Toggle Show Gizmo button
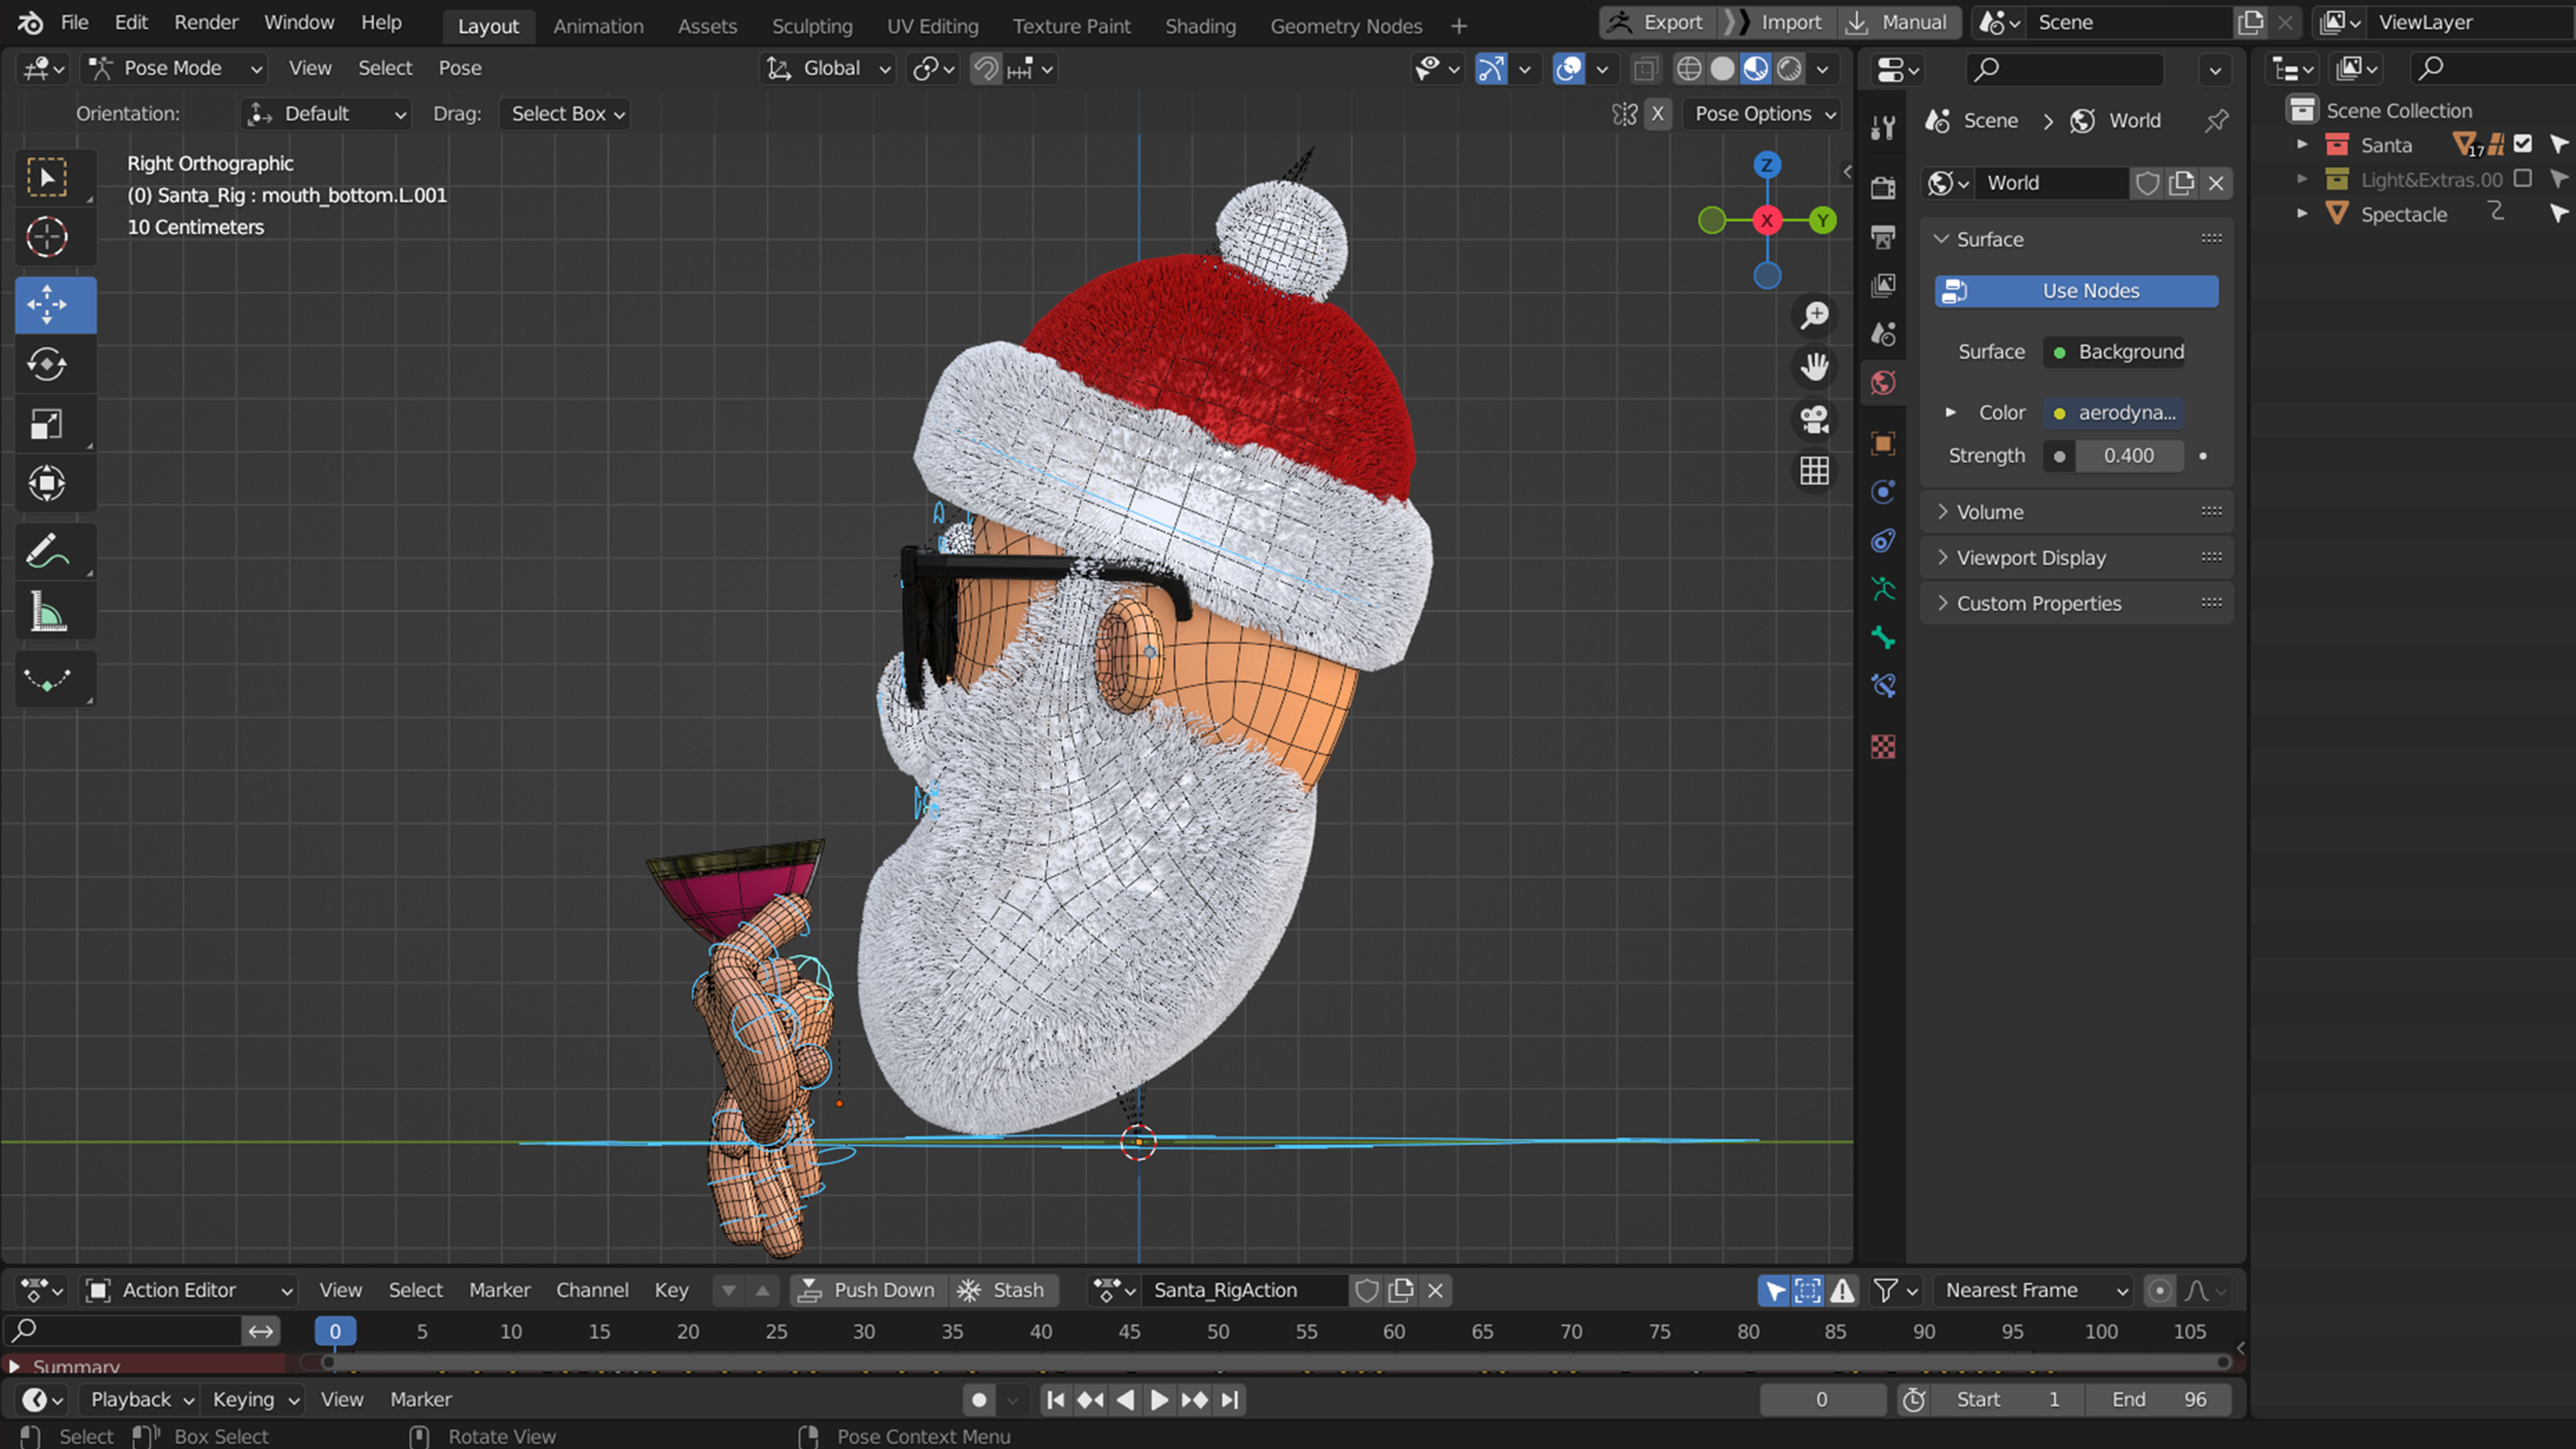This screenshot has height=1449, width=2576. [1490, 69]
